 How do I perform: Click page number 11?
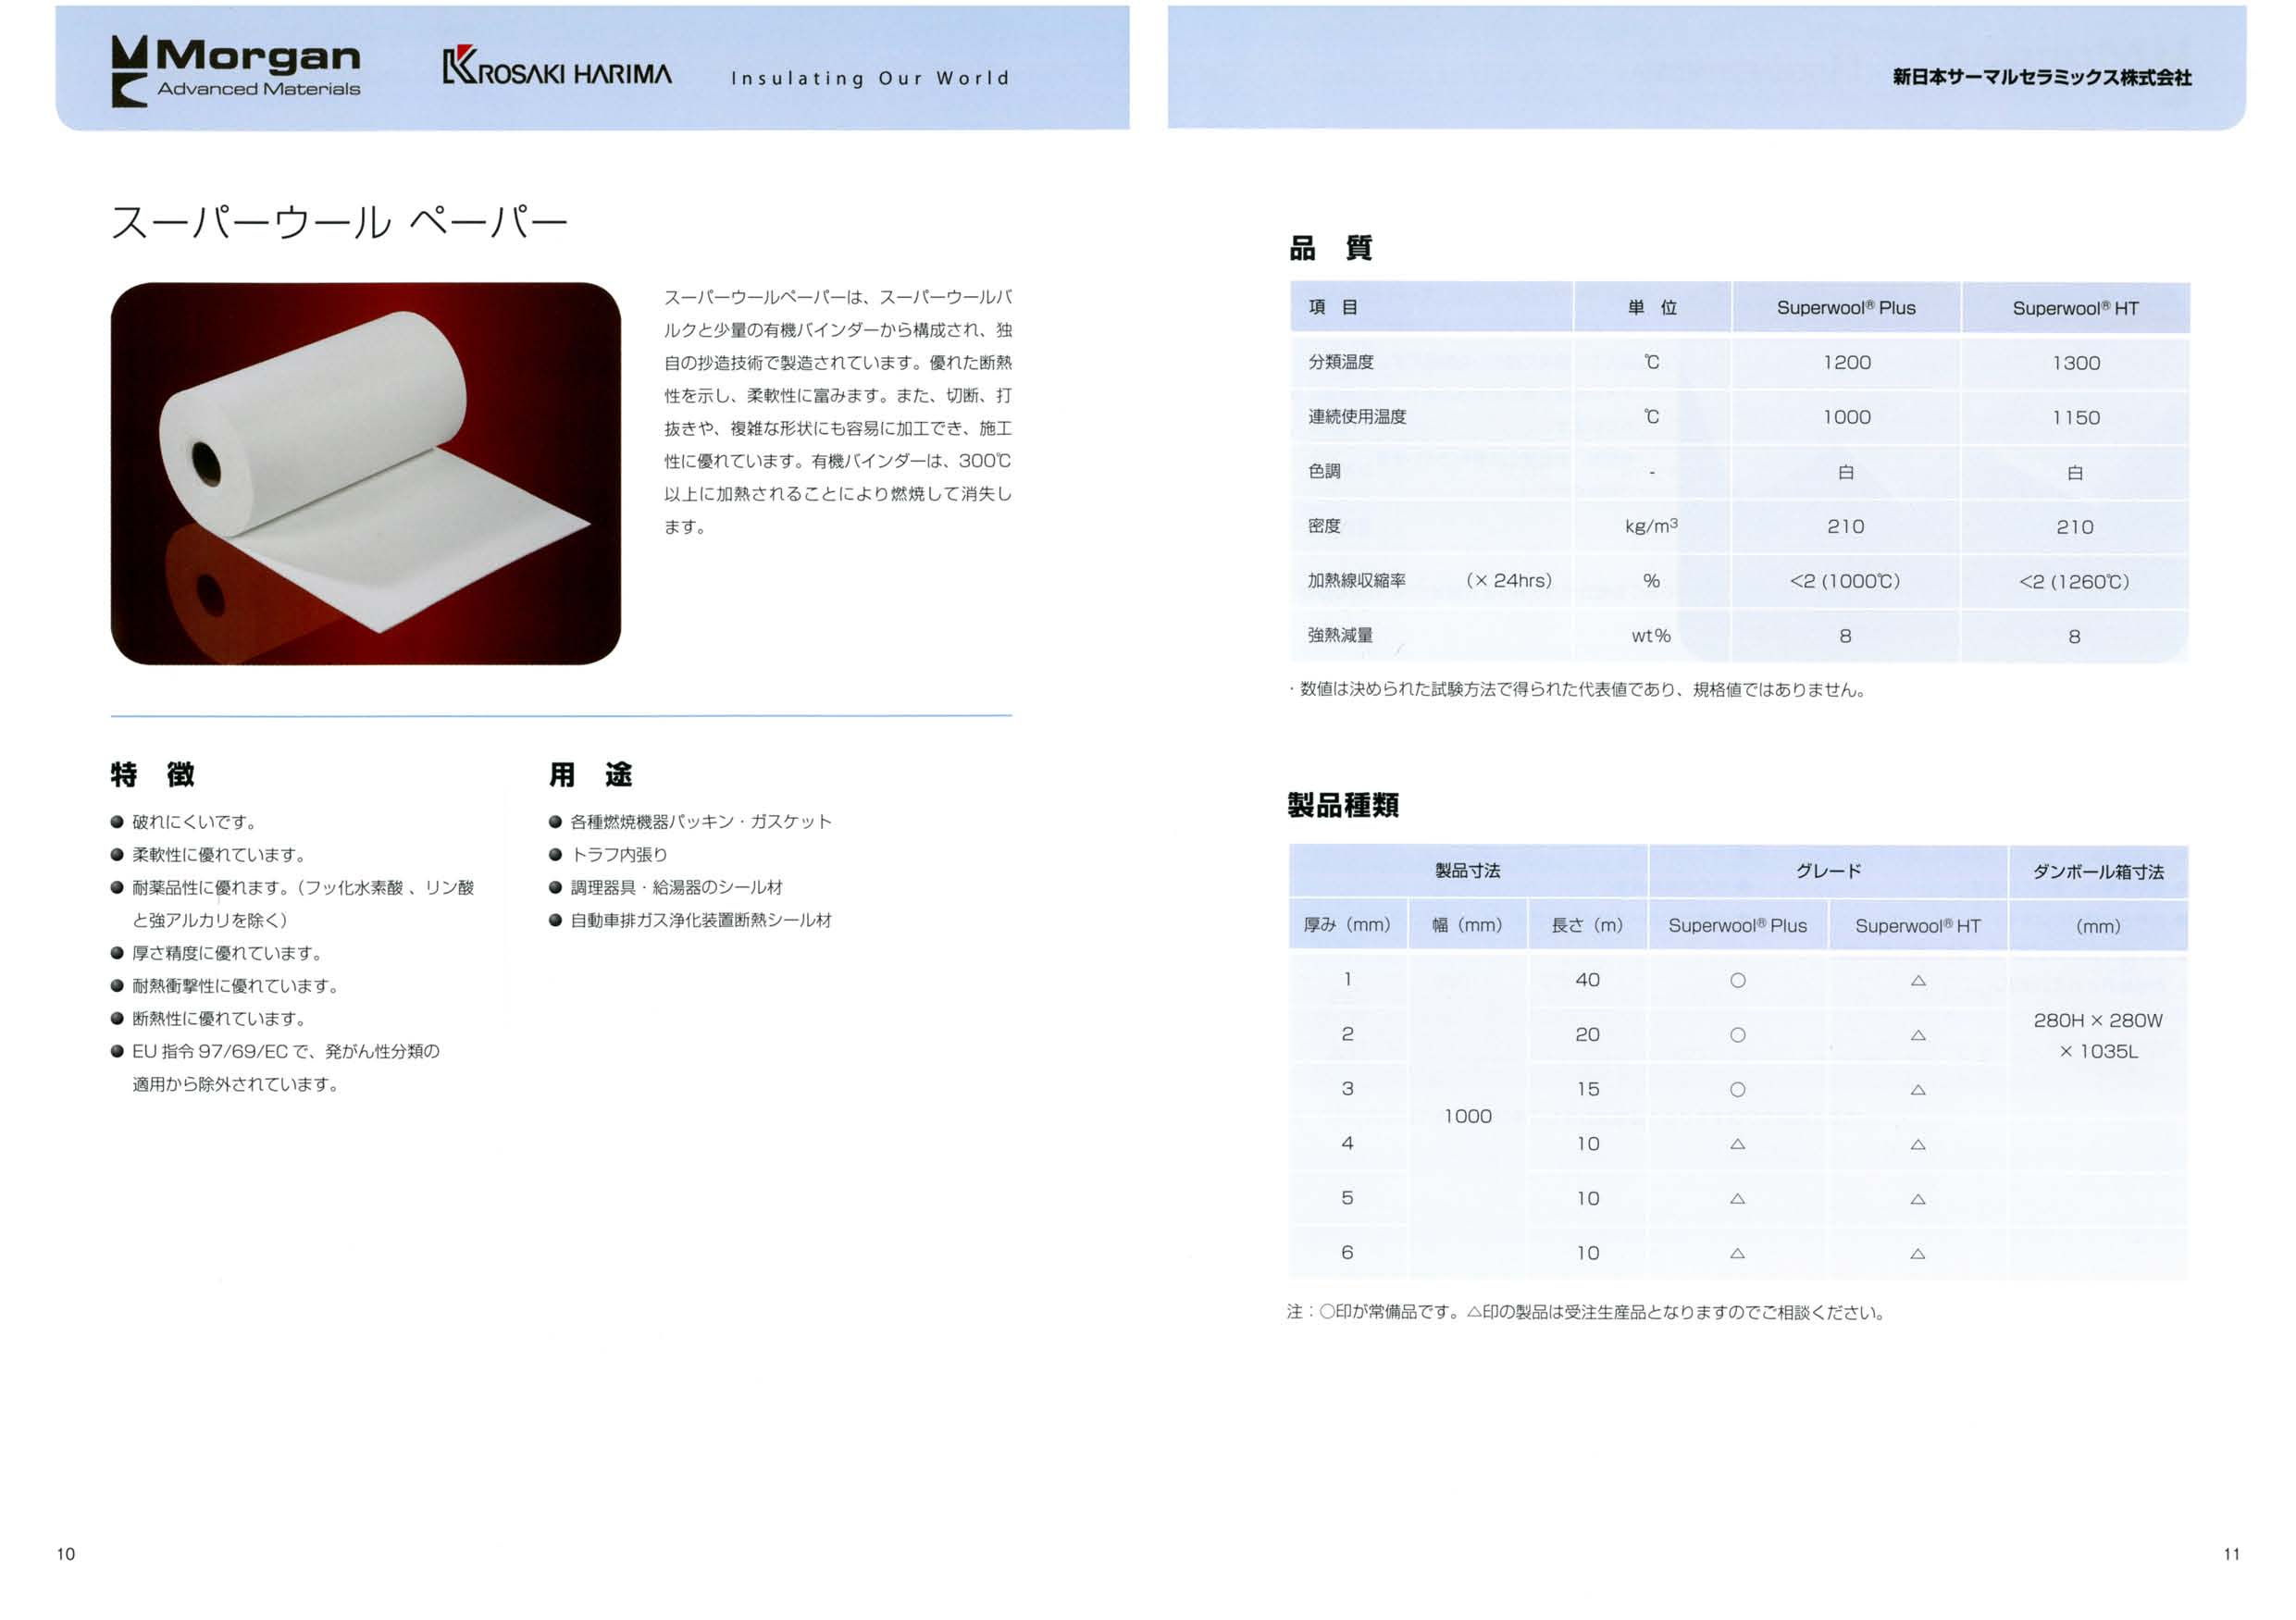point(2232,1554)
